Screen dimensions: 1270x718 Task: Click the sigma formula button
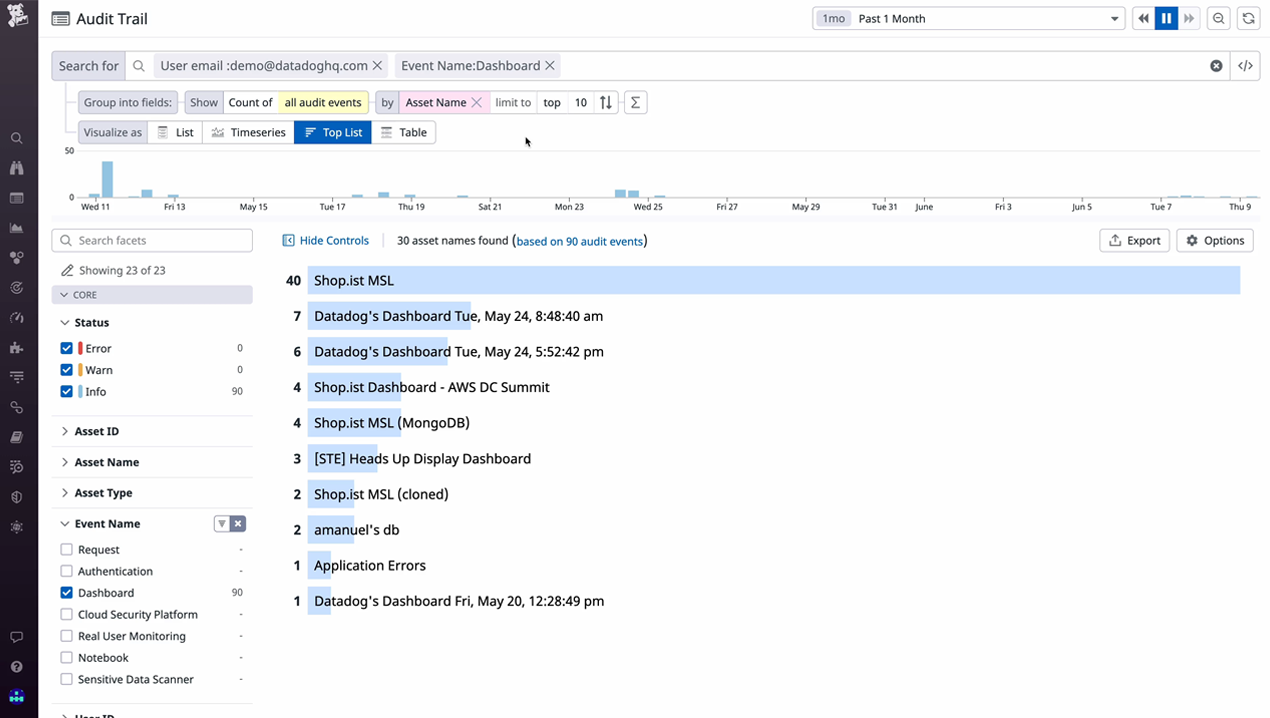click(635, 102)
